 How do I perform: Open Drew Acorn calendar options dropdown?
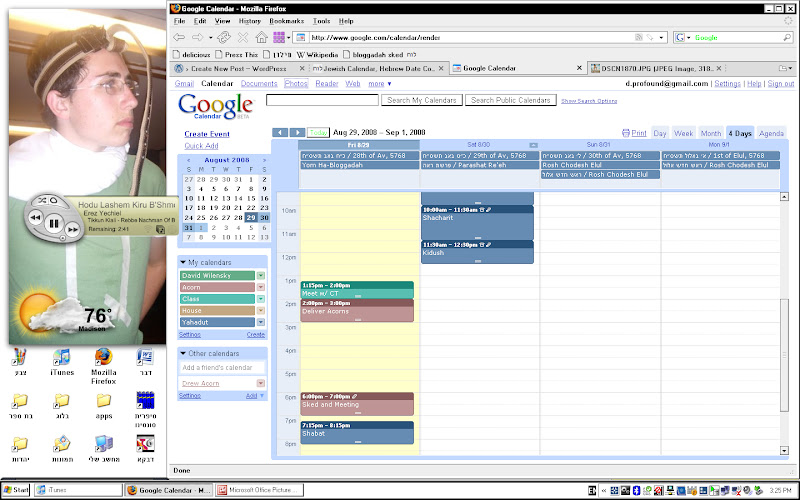pos(261,384)
